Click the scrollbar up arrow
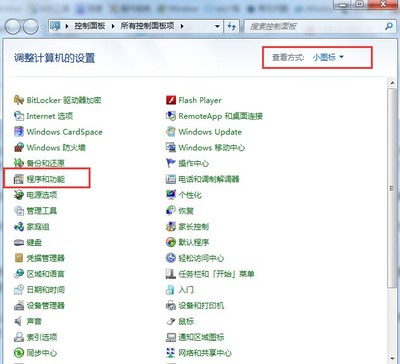Viewport: 400px width, 364px height. pos(392,83)
